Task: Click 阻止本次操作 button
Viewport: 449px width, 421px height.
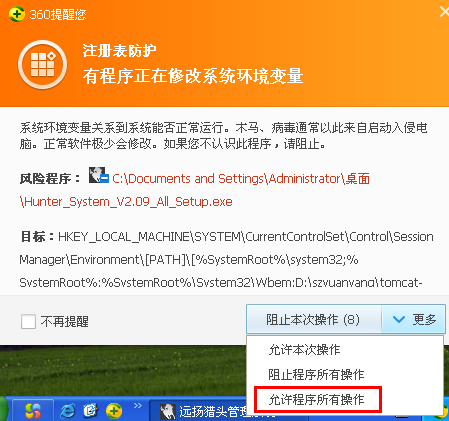Action: click(x=313, y=319)
